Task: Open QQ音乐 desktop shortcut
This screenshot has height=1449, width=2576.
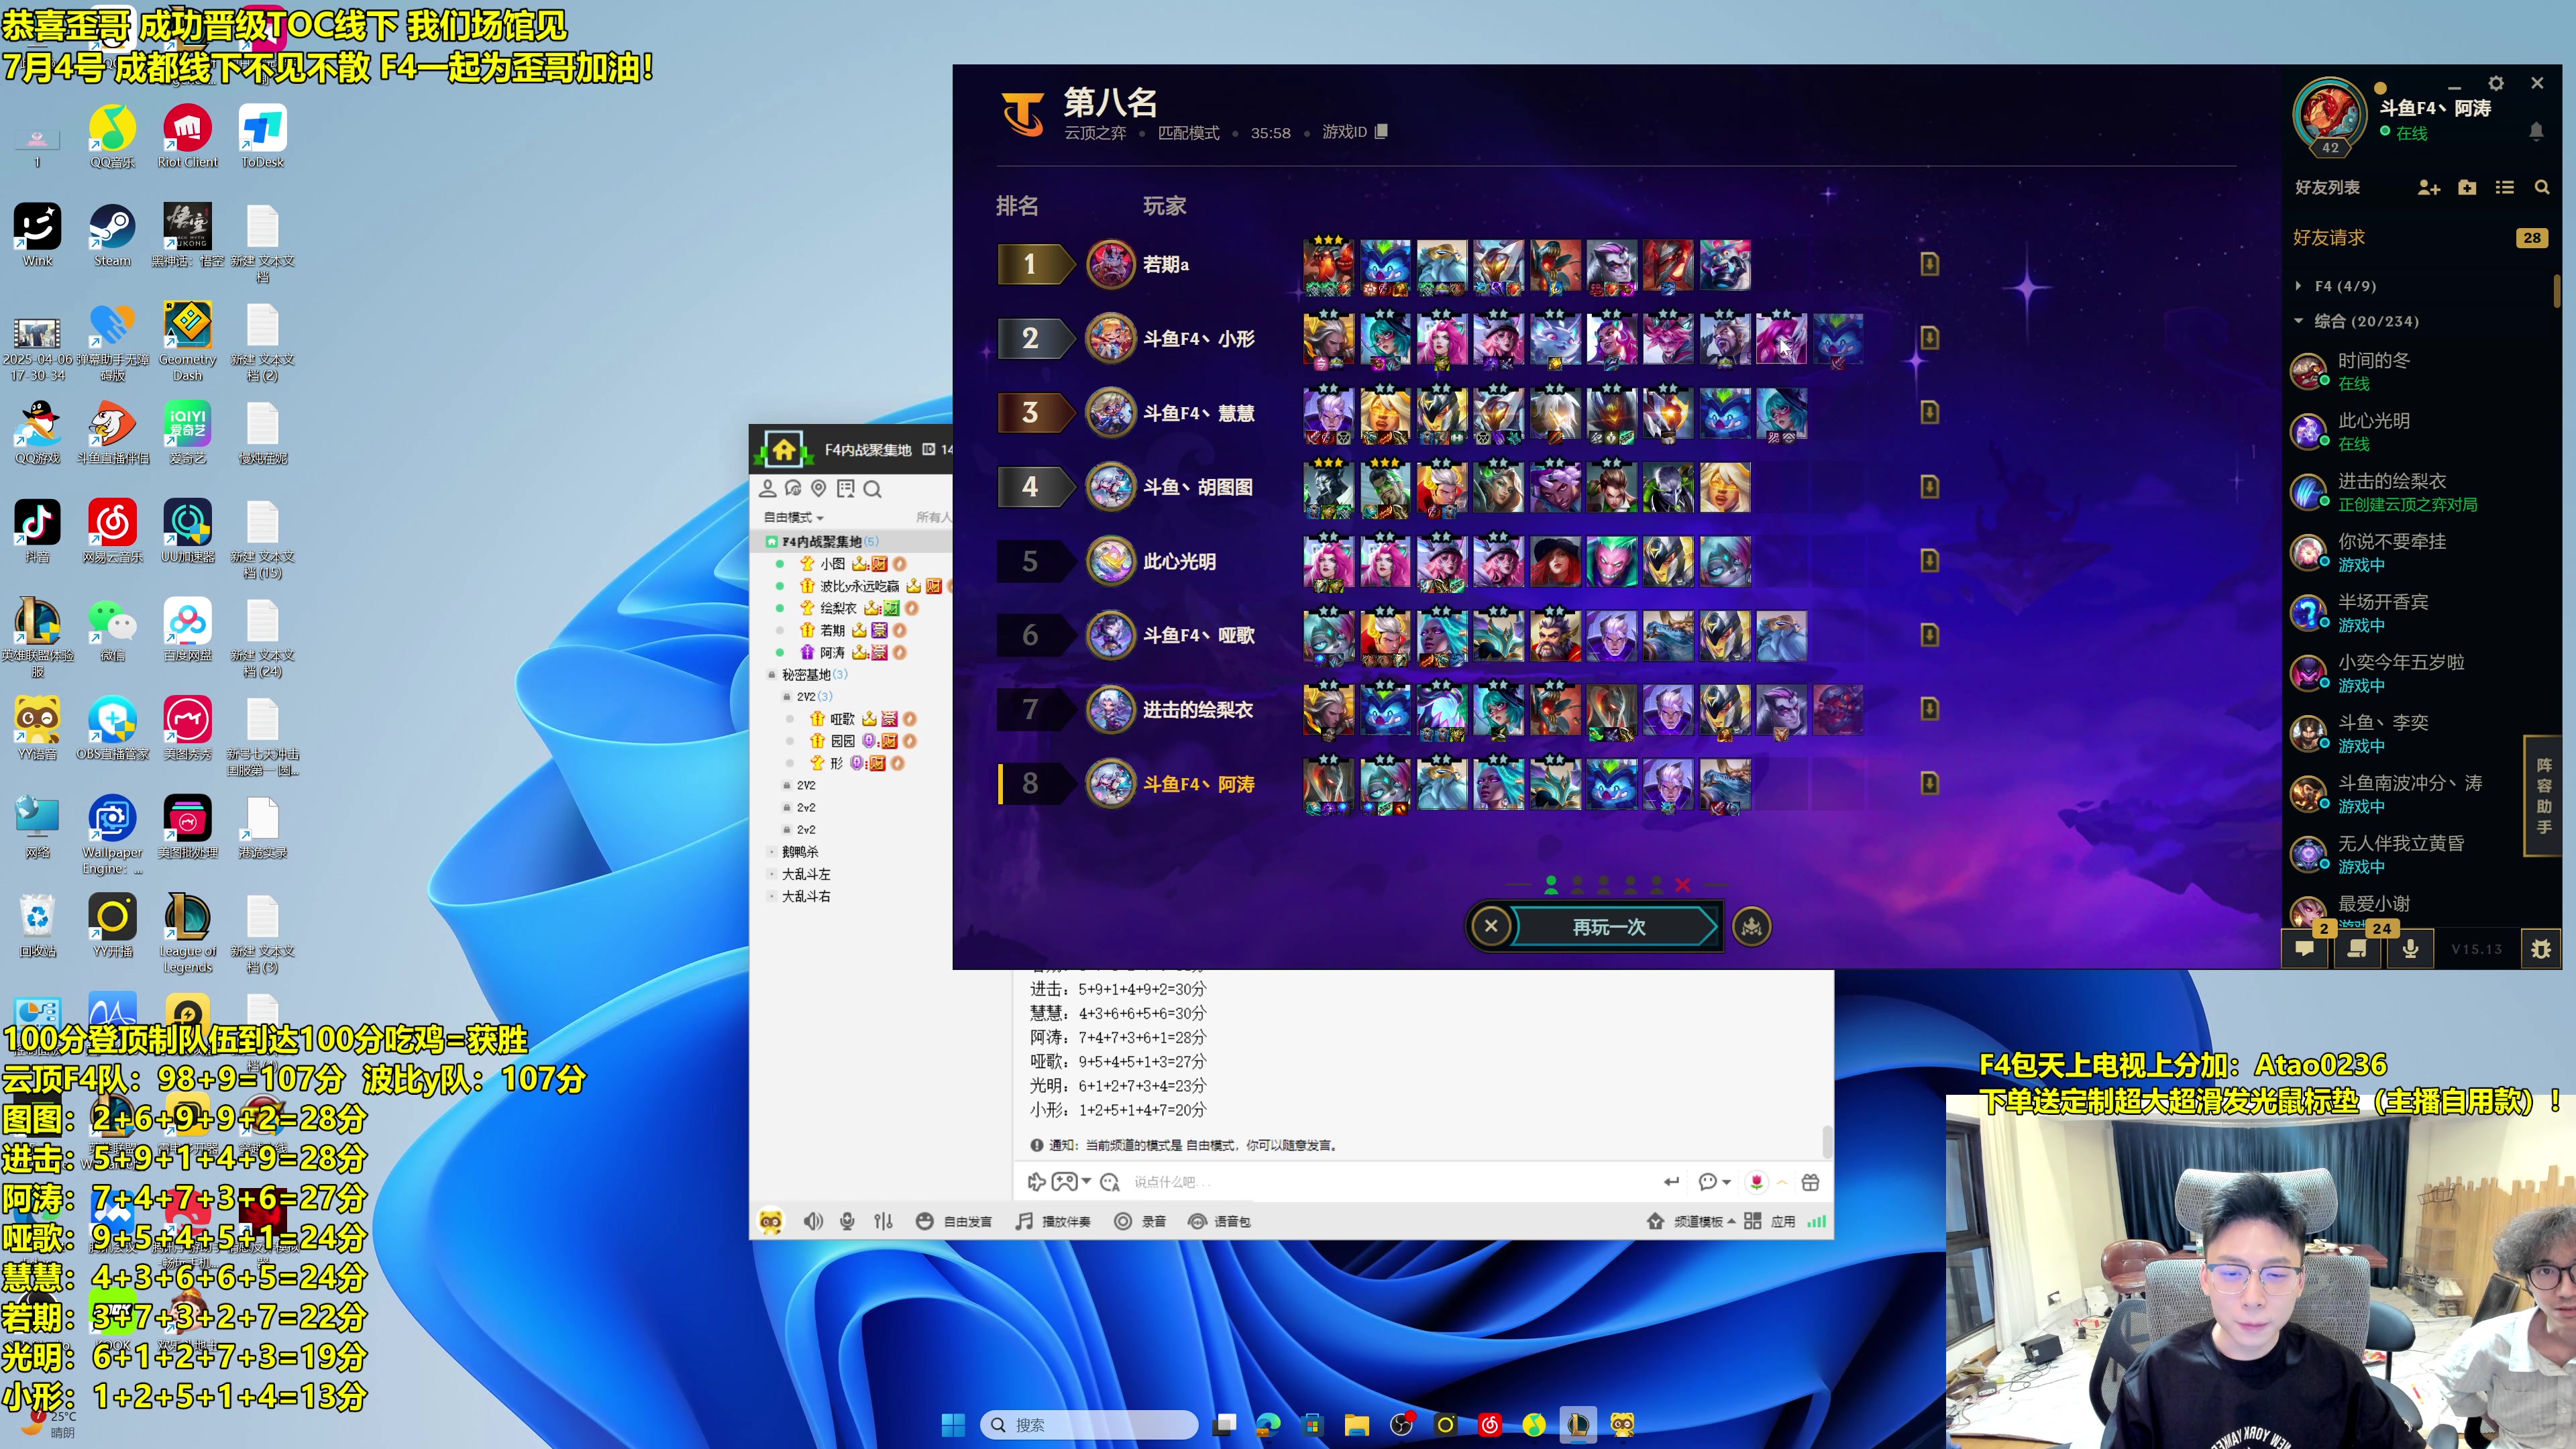Action: (112, 137)
